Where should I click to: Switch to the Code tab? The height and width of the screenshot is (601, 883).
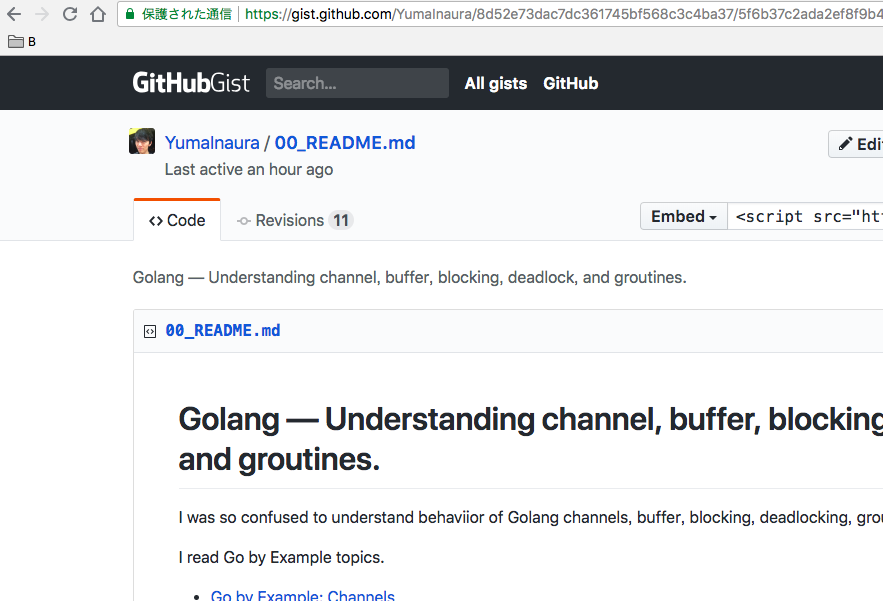(177, 220)
